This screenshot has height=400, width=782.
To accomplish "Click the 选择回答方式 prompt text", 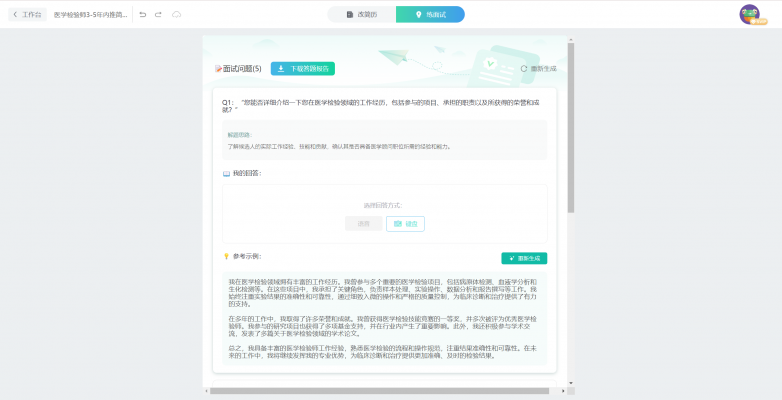I will pyautogui.click(x=383, y=205).
